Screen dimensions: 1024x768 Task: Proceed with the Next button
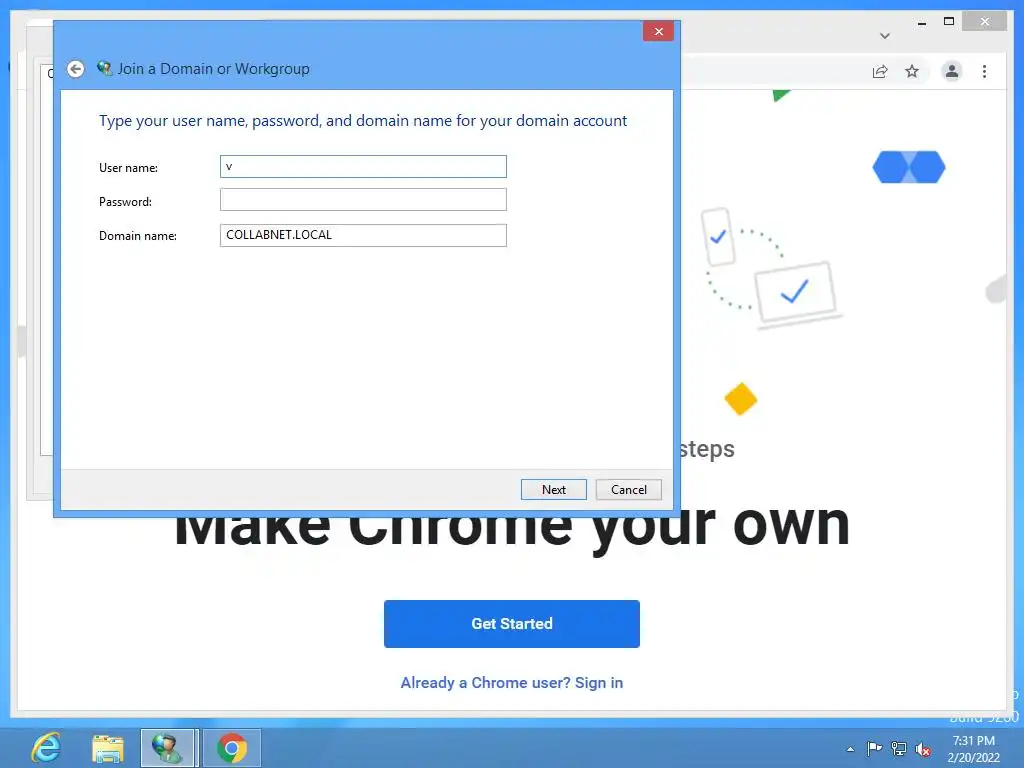554,490
